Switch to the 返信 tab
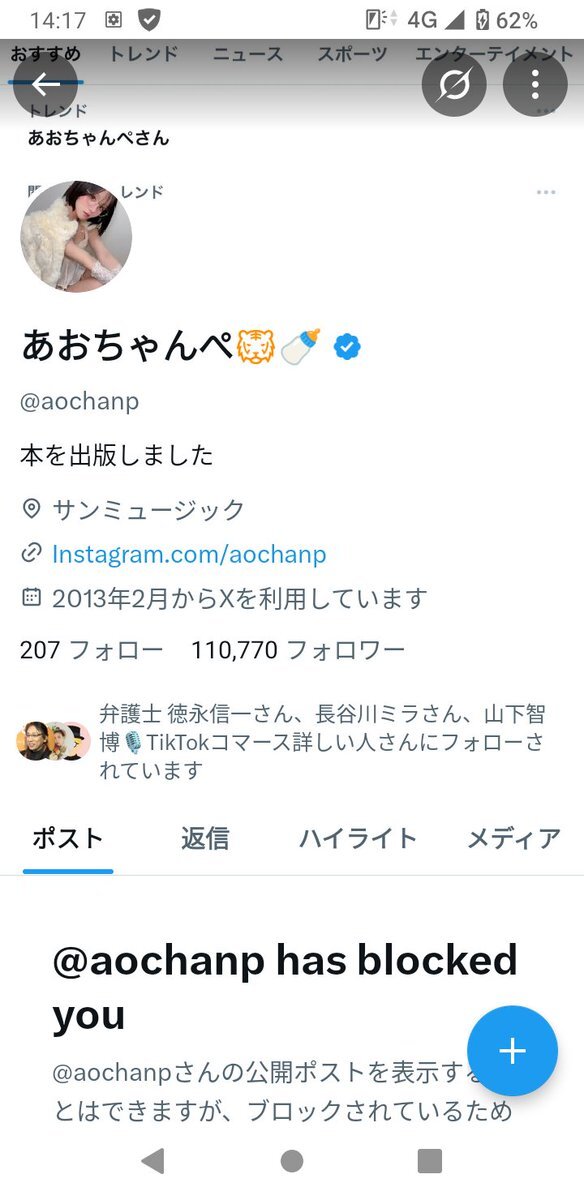 (x=205, y=838)
